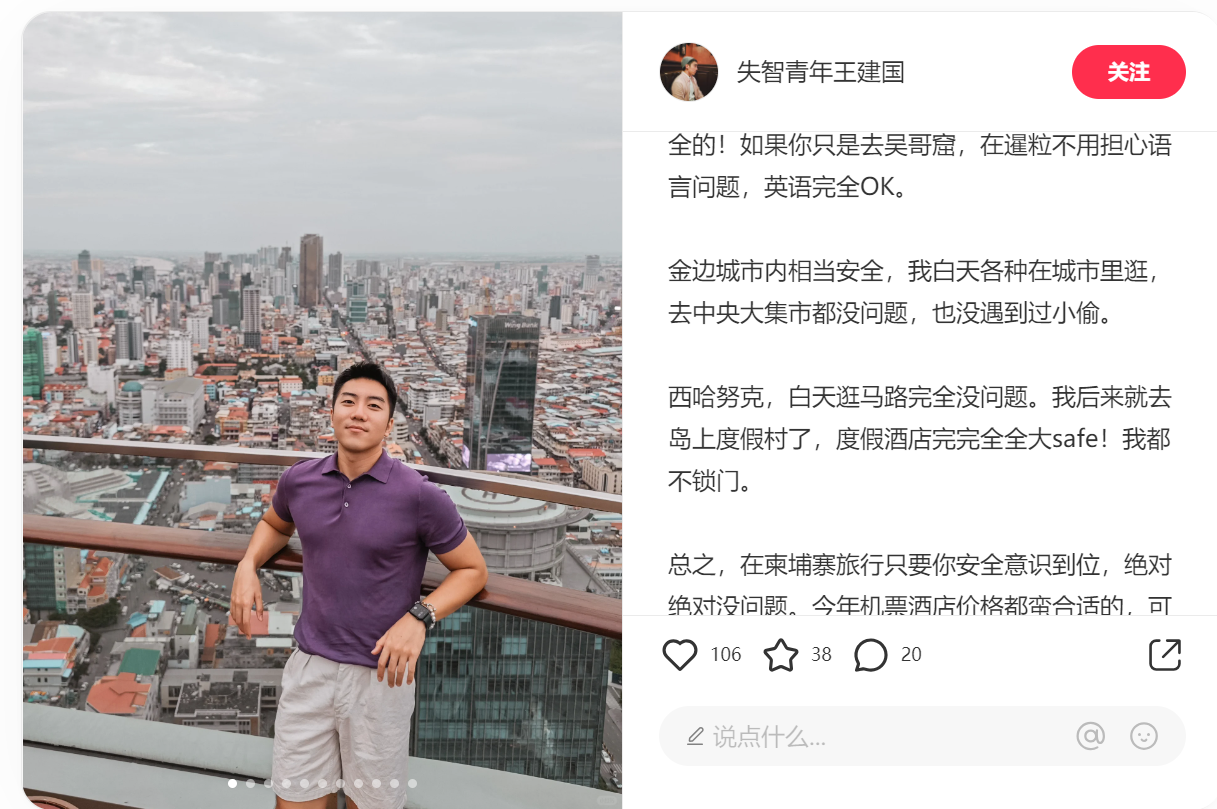The width and height of the screenshot is (1217, 809).
Task: Open comments via the speech bubble icon
Action: pos(871,655)
